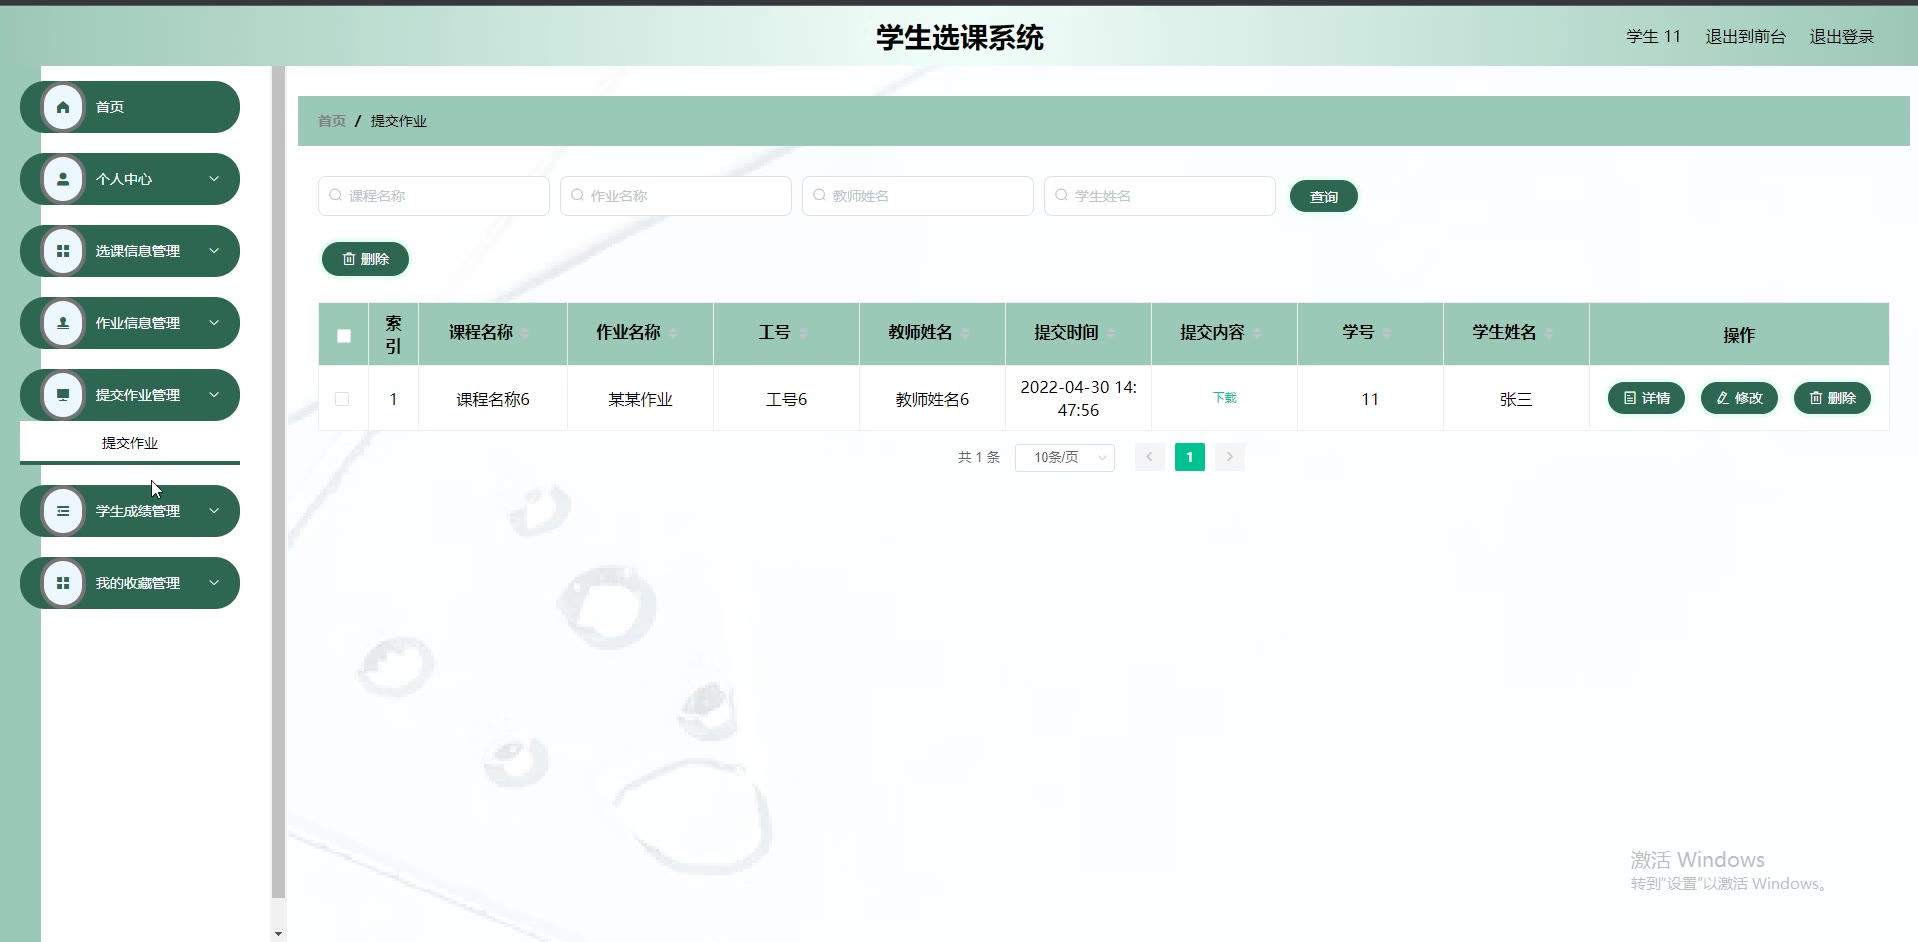Click into the 作业名称 search field
The height and width of the screenshot is (942, 1918).
click(676, 196)
